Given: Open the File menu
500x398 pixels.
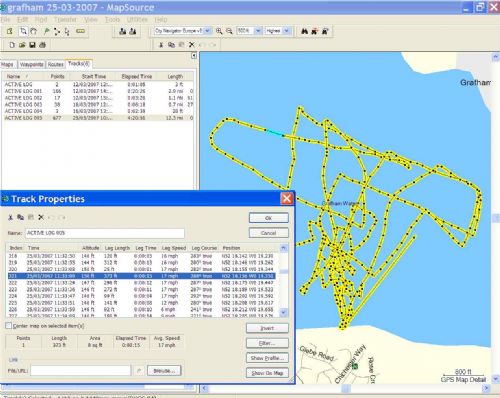Looking at the screenshot, I should click(5, 20).
